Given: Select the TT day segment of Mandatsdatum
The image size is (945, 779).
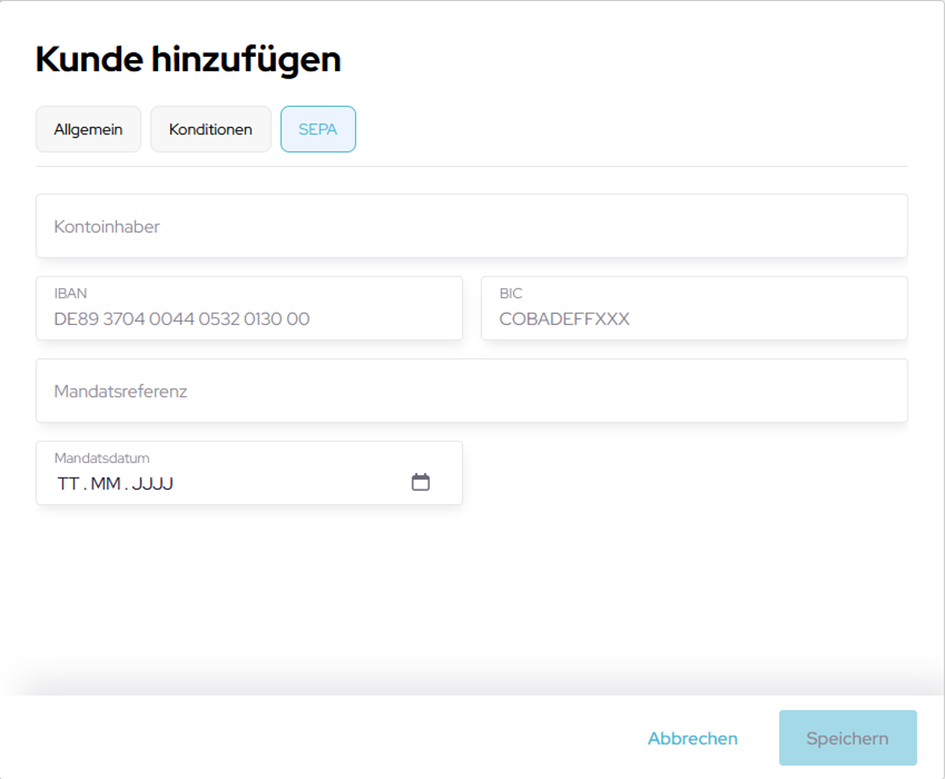Looking at the screenshot, I should tap(68, 484).
